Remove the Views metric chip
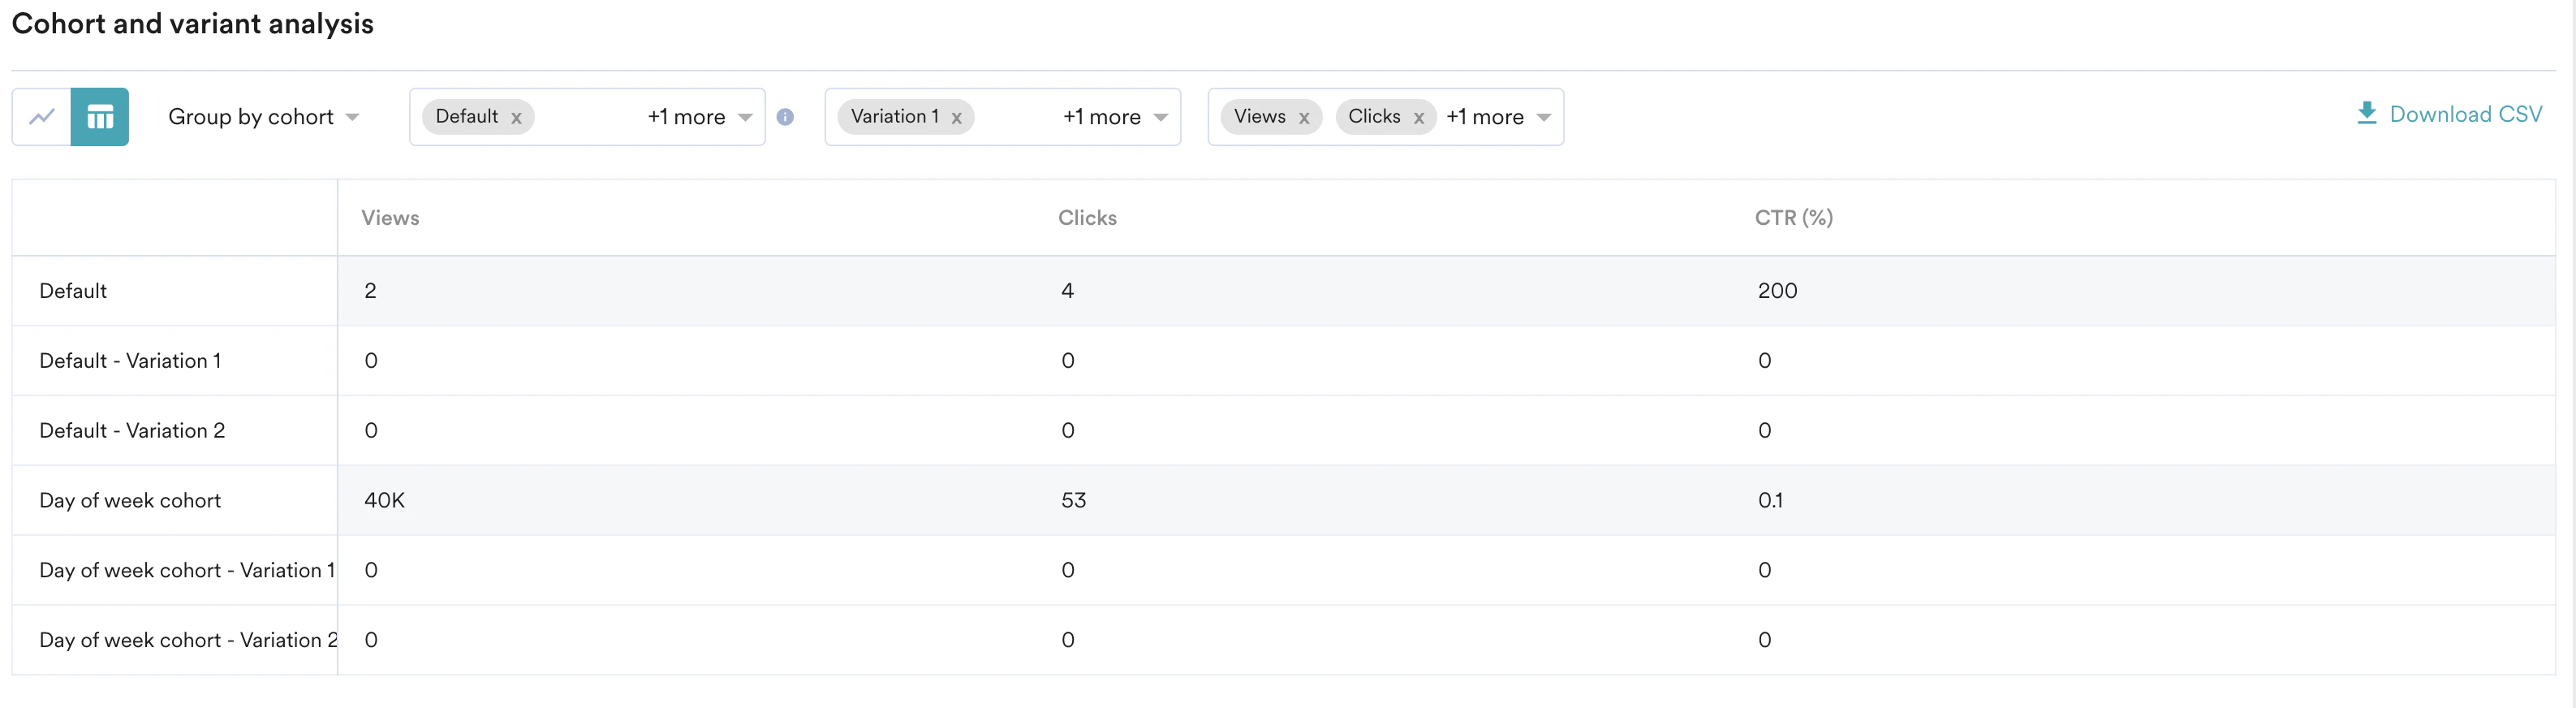This screenshot has height=708, width=2576. pos(1304,118)
